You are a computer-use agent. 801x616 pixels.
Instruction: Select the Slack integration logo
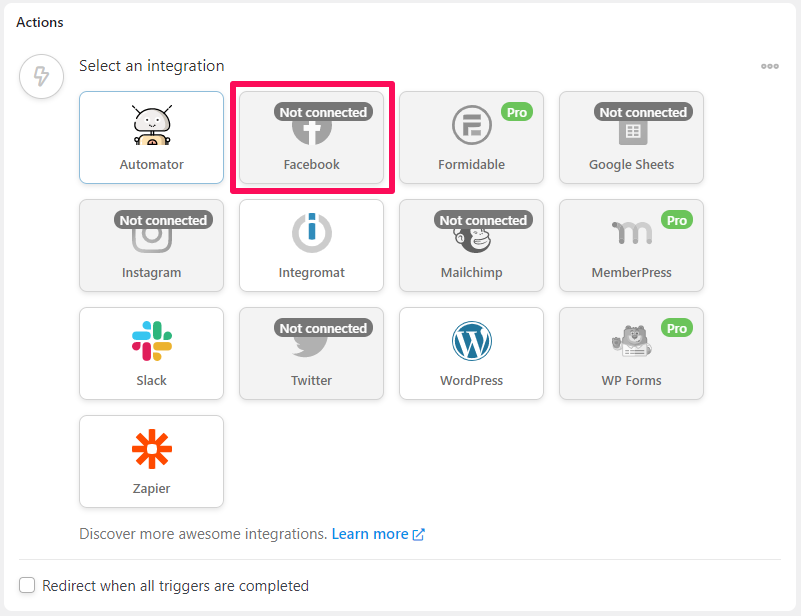(152, 341)
